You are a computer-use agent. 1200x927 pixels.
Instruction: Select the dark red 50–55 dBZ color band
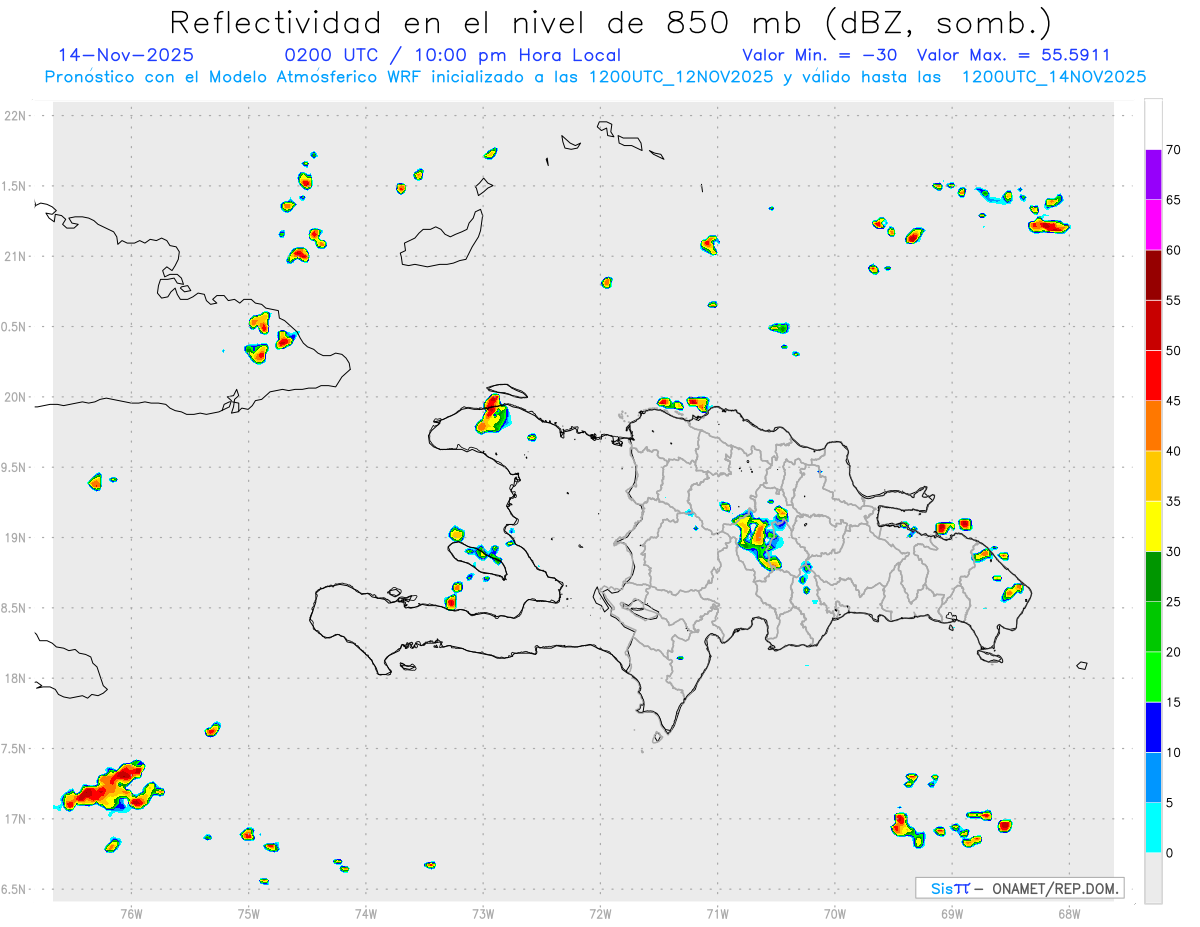point(1153,325)
